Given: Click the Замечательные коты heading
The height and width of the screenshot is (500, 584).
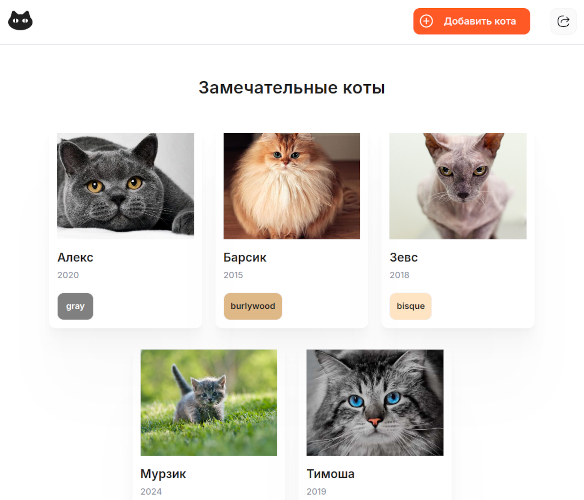Looking at the screenshot, I should pyautogui.click(x=292, y=88).
